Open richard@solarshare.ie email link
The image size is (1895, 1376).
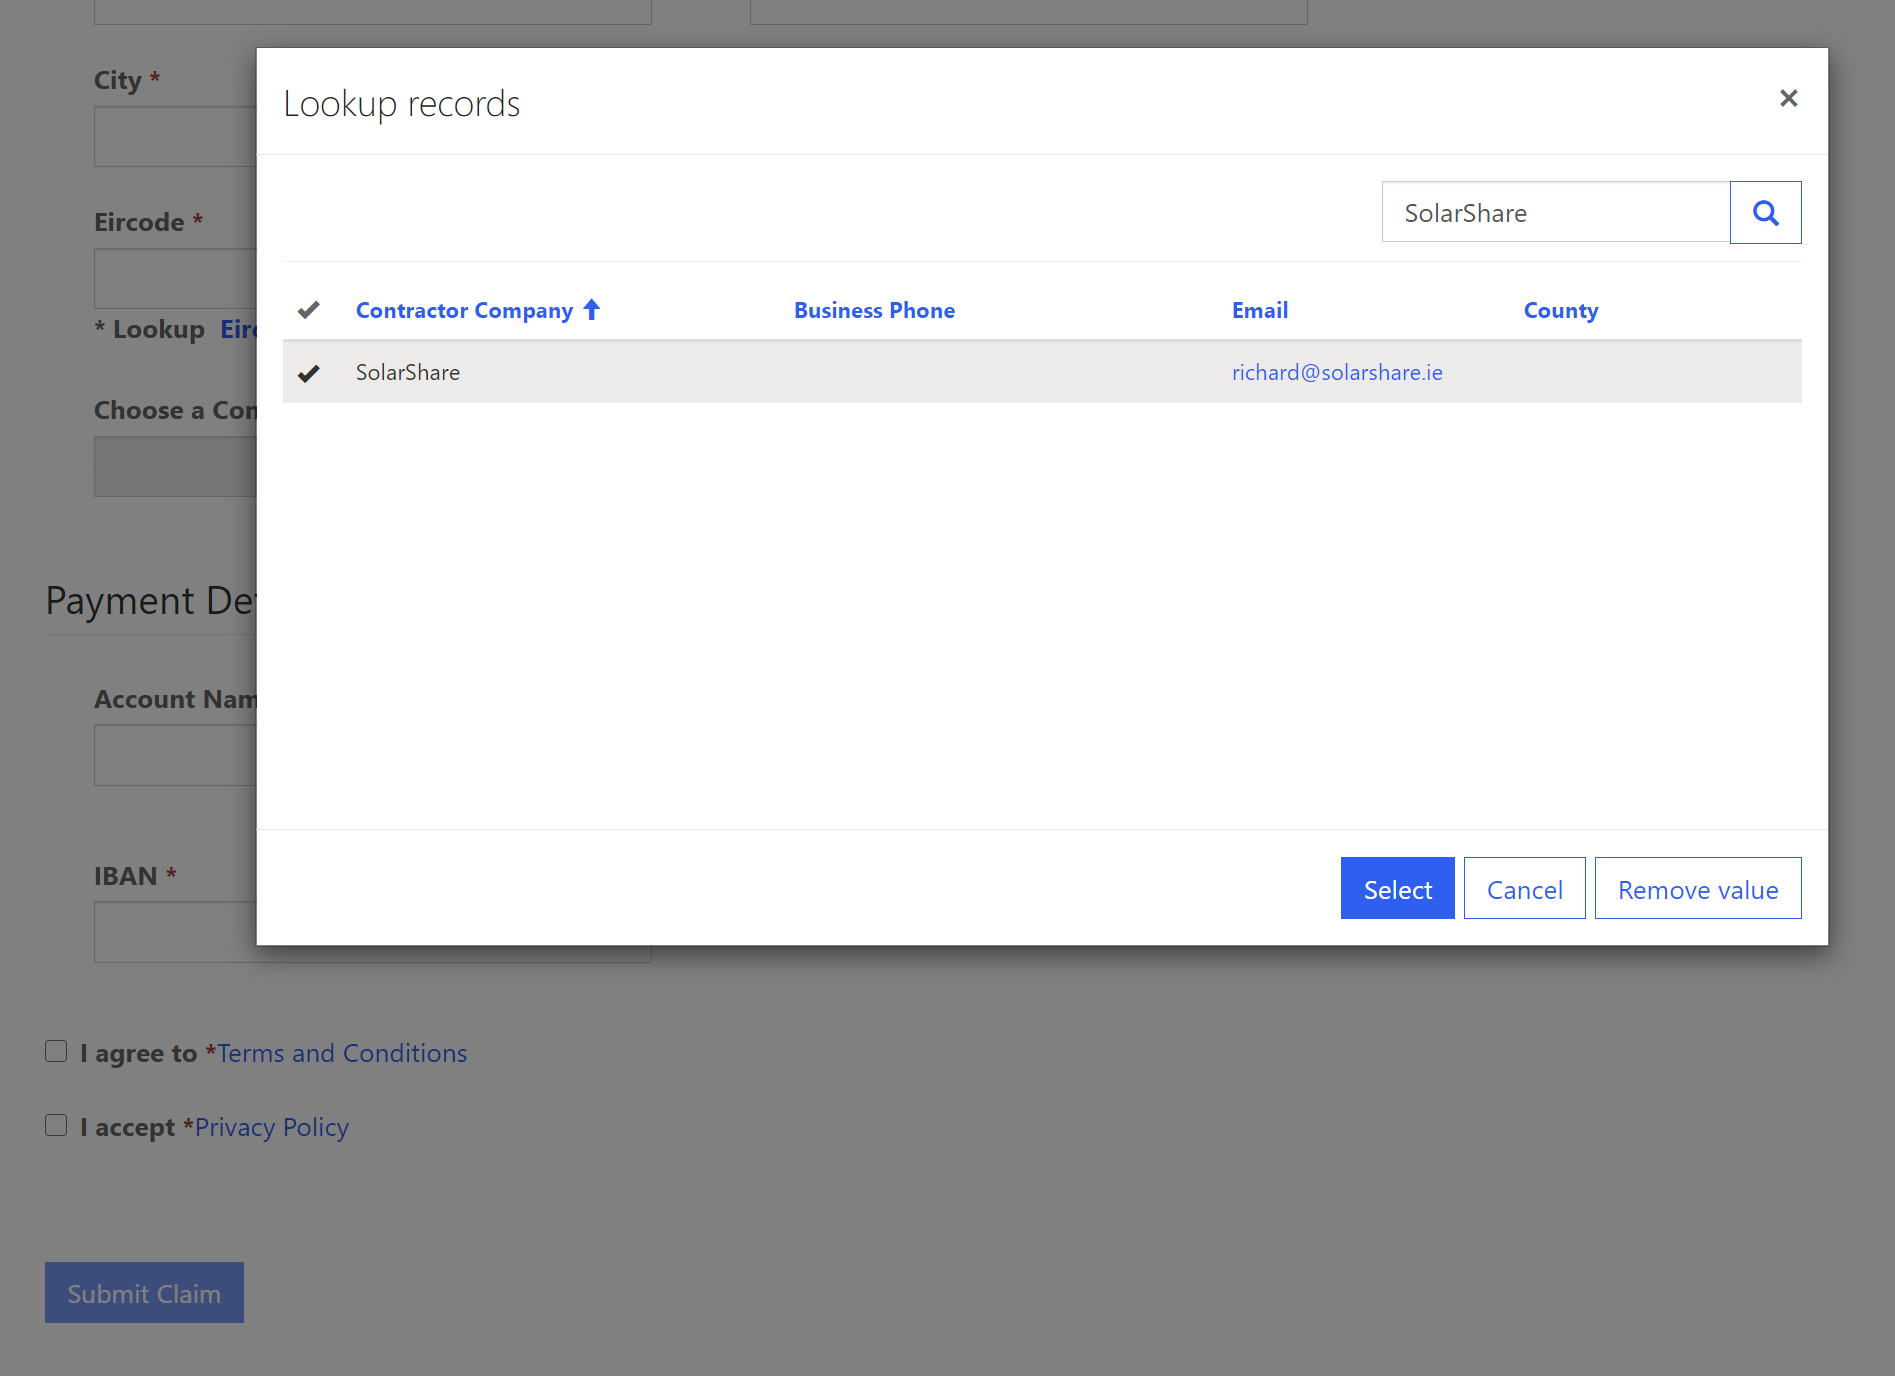pyautogui.click(x=1336, y=373)
